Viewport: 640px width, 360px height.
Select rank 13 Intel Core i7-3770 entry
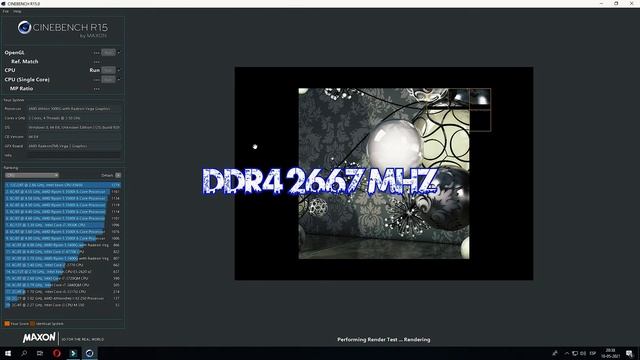point(63,265)
